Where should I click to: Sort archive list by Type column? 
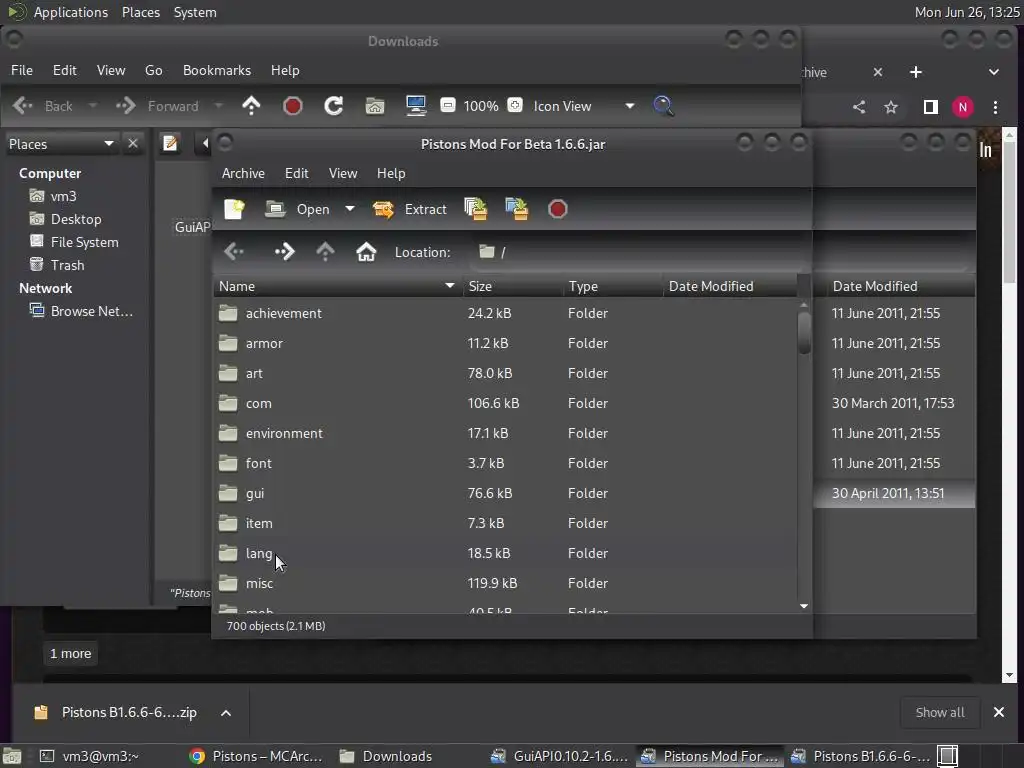point(613,286)
